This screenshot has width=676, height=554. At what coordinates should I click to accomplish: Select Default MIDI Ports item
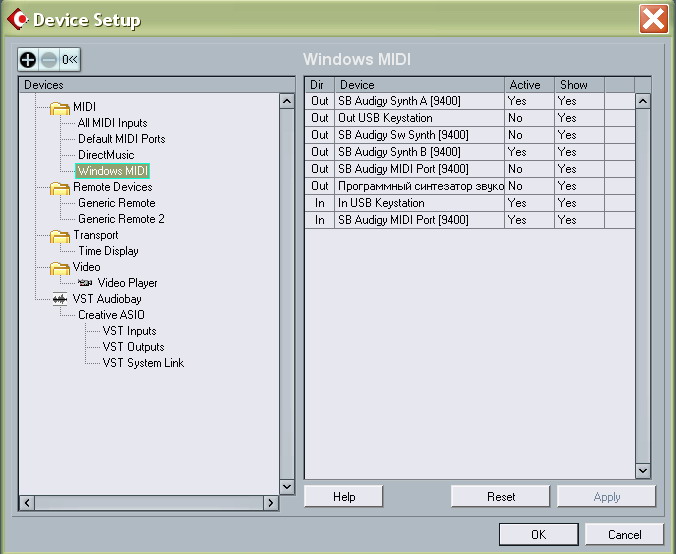[x=122, y=139]
